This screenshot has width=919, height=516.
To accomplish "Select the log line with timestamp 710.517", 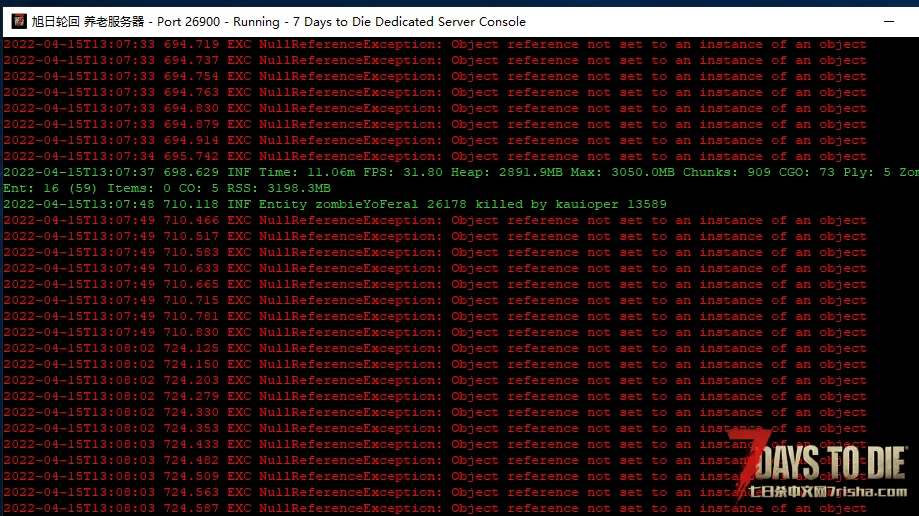I will 435,236.
